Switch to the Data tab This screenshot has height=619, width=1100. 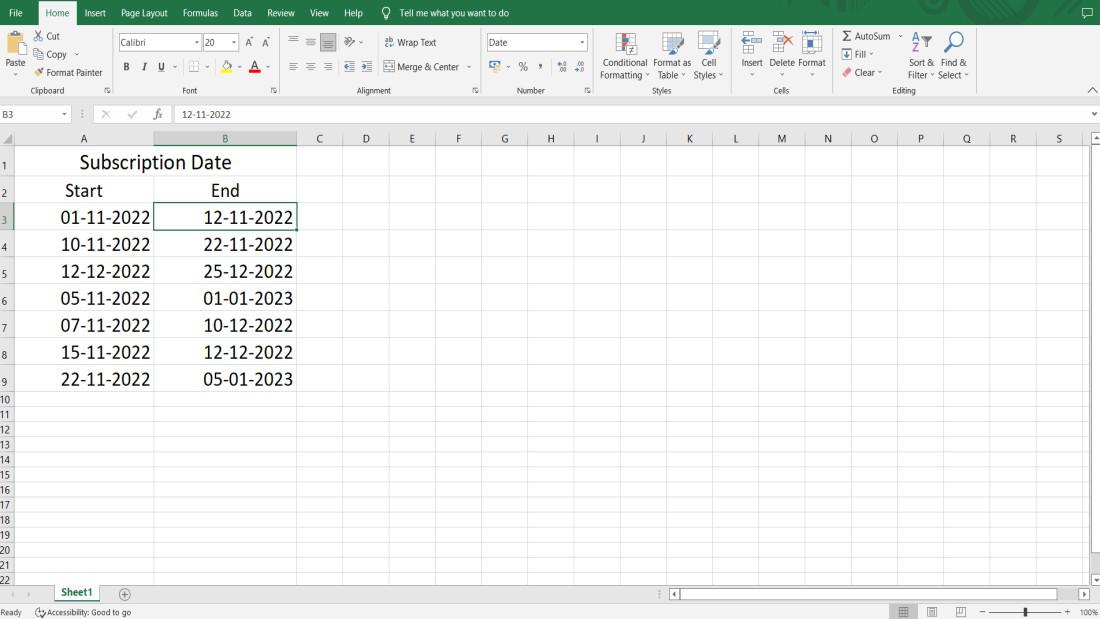pyautogui.click(x=242, y=13)
